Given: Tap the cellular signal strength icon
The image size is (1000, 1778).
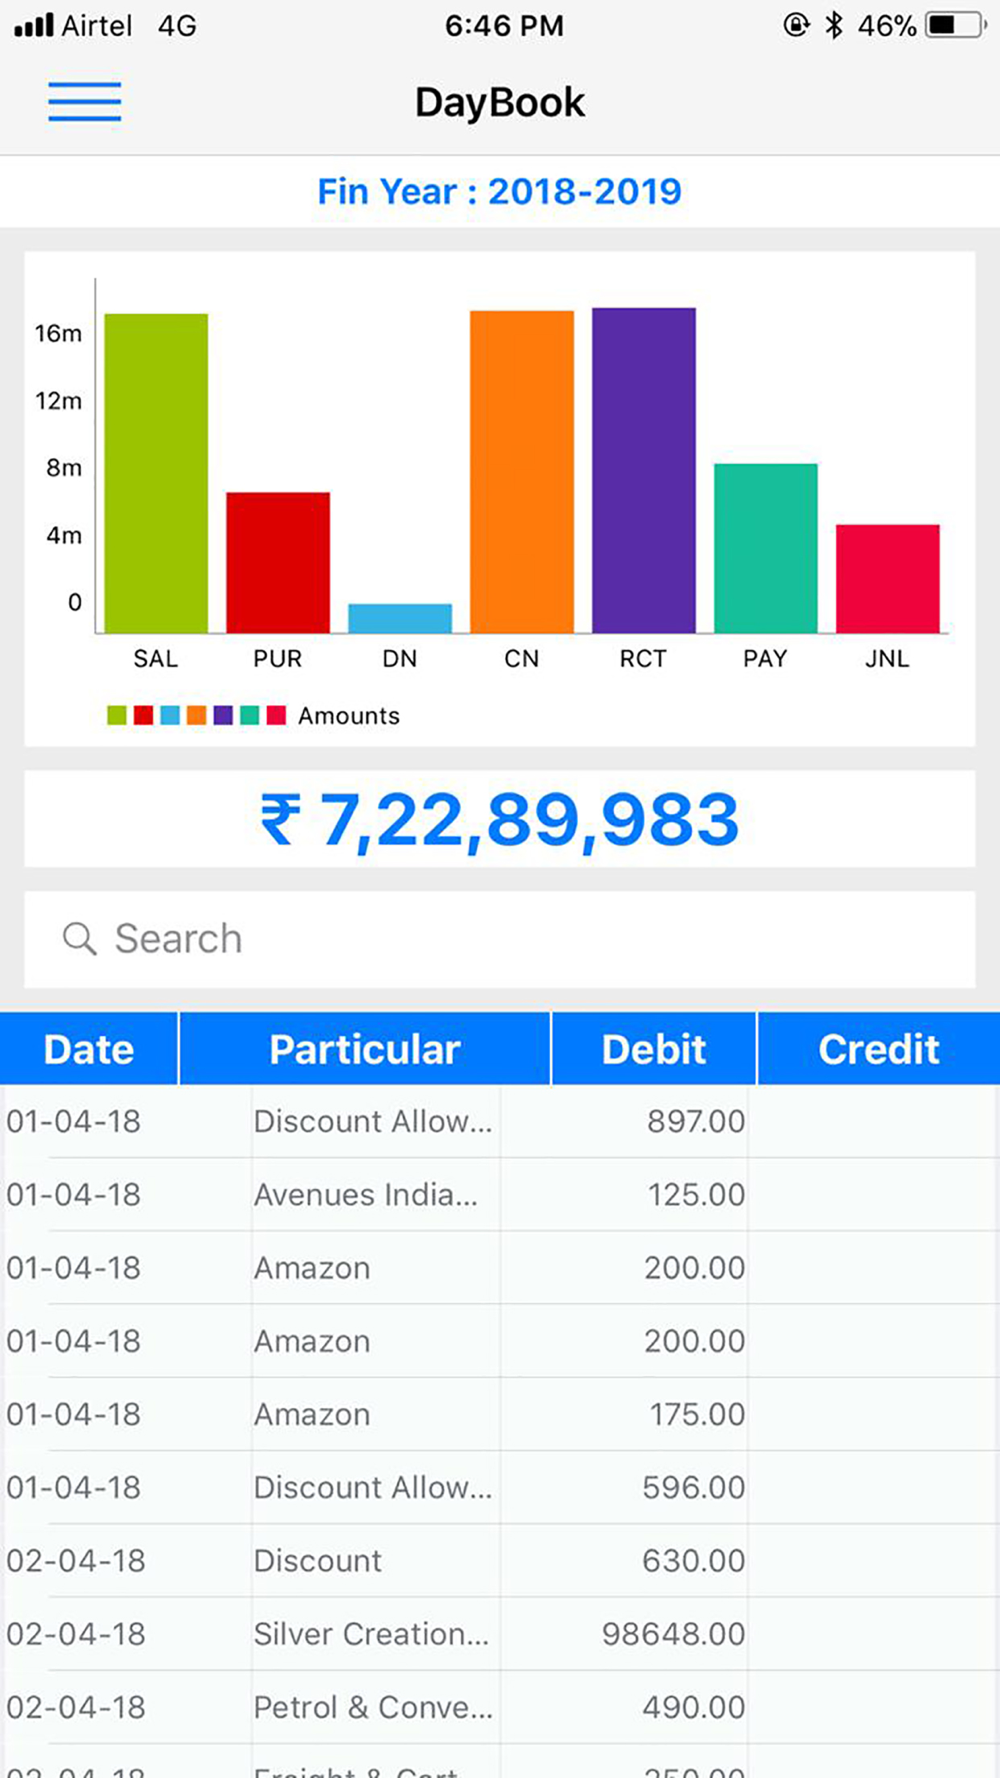Looking at the screenshot, I should point(34,25).
